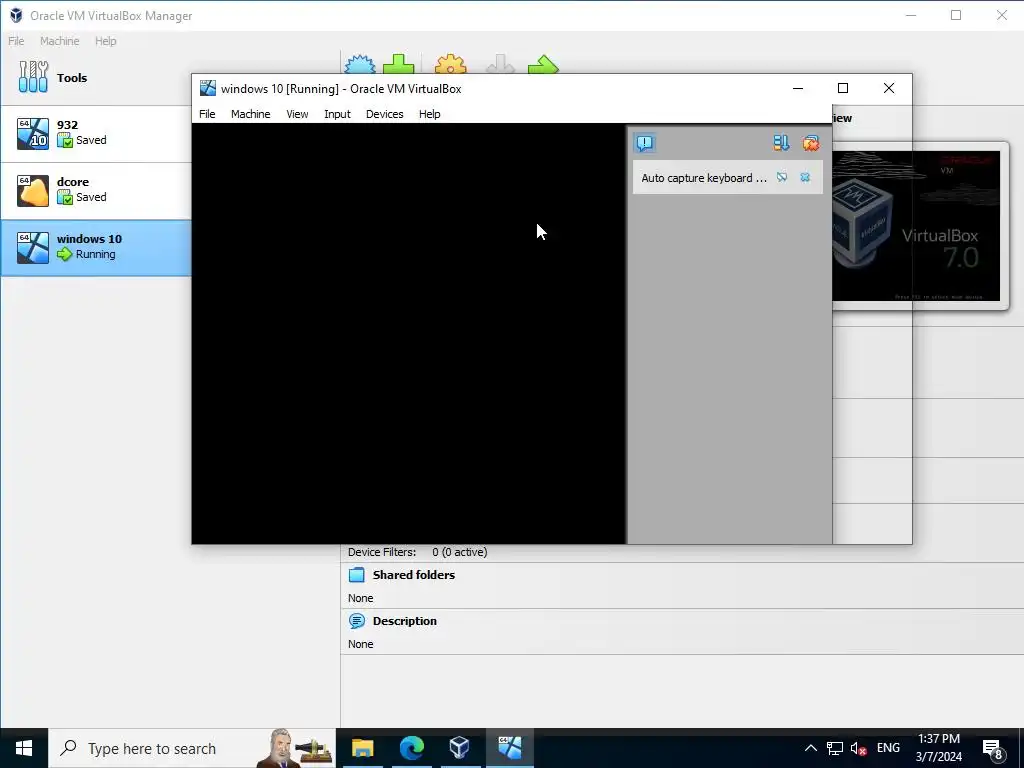Click the search box illustration image
This screenshot has width=1024, height=768.
295,748
